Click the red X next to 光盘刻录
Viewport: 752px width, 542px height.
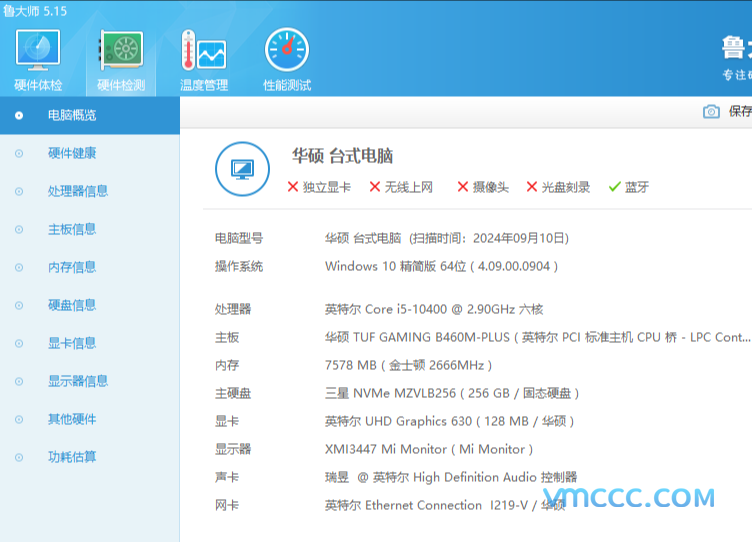click(531, 187)
